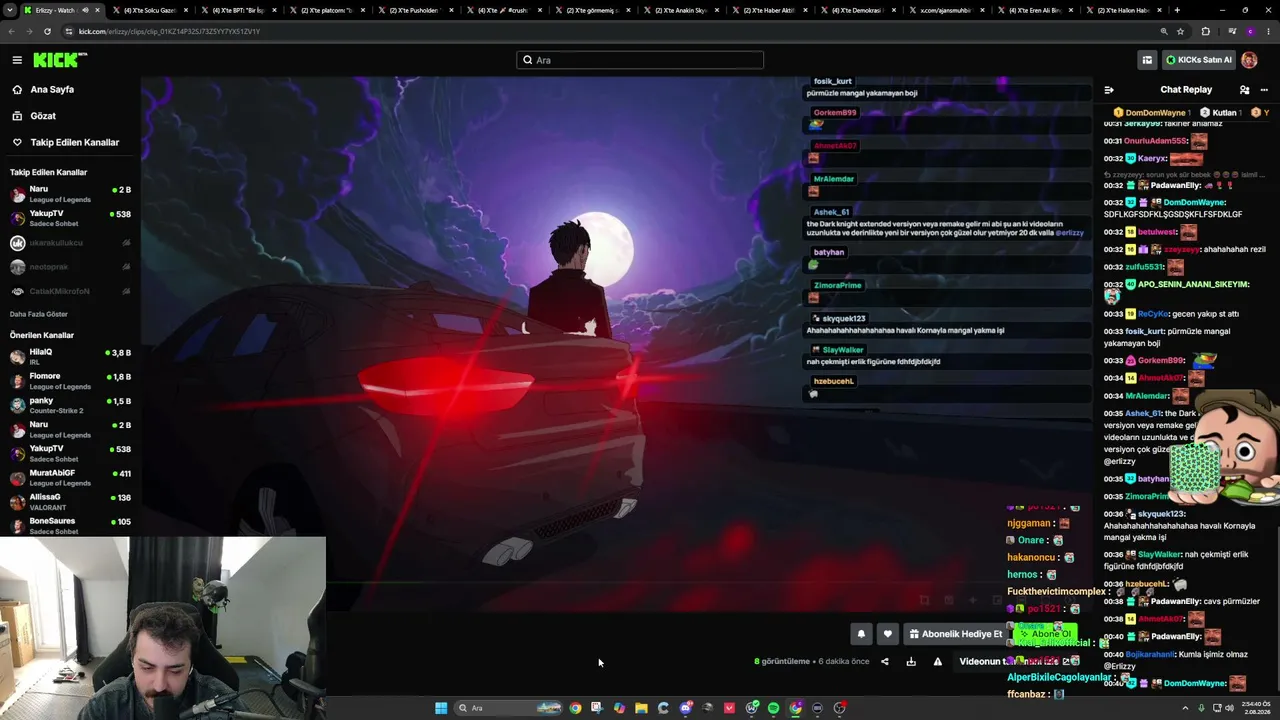
Task: Switch to X'te Anakin Skywalker tab
Action: click(679, 10)
